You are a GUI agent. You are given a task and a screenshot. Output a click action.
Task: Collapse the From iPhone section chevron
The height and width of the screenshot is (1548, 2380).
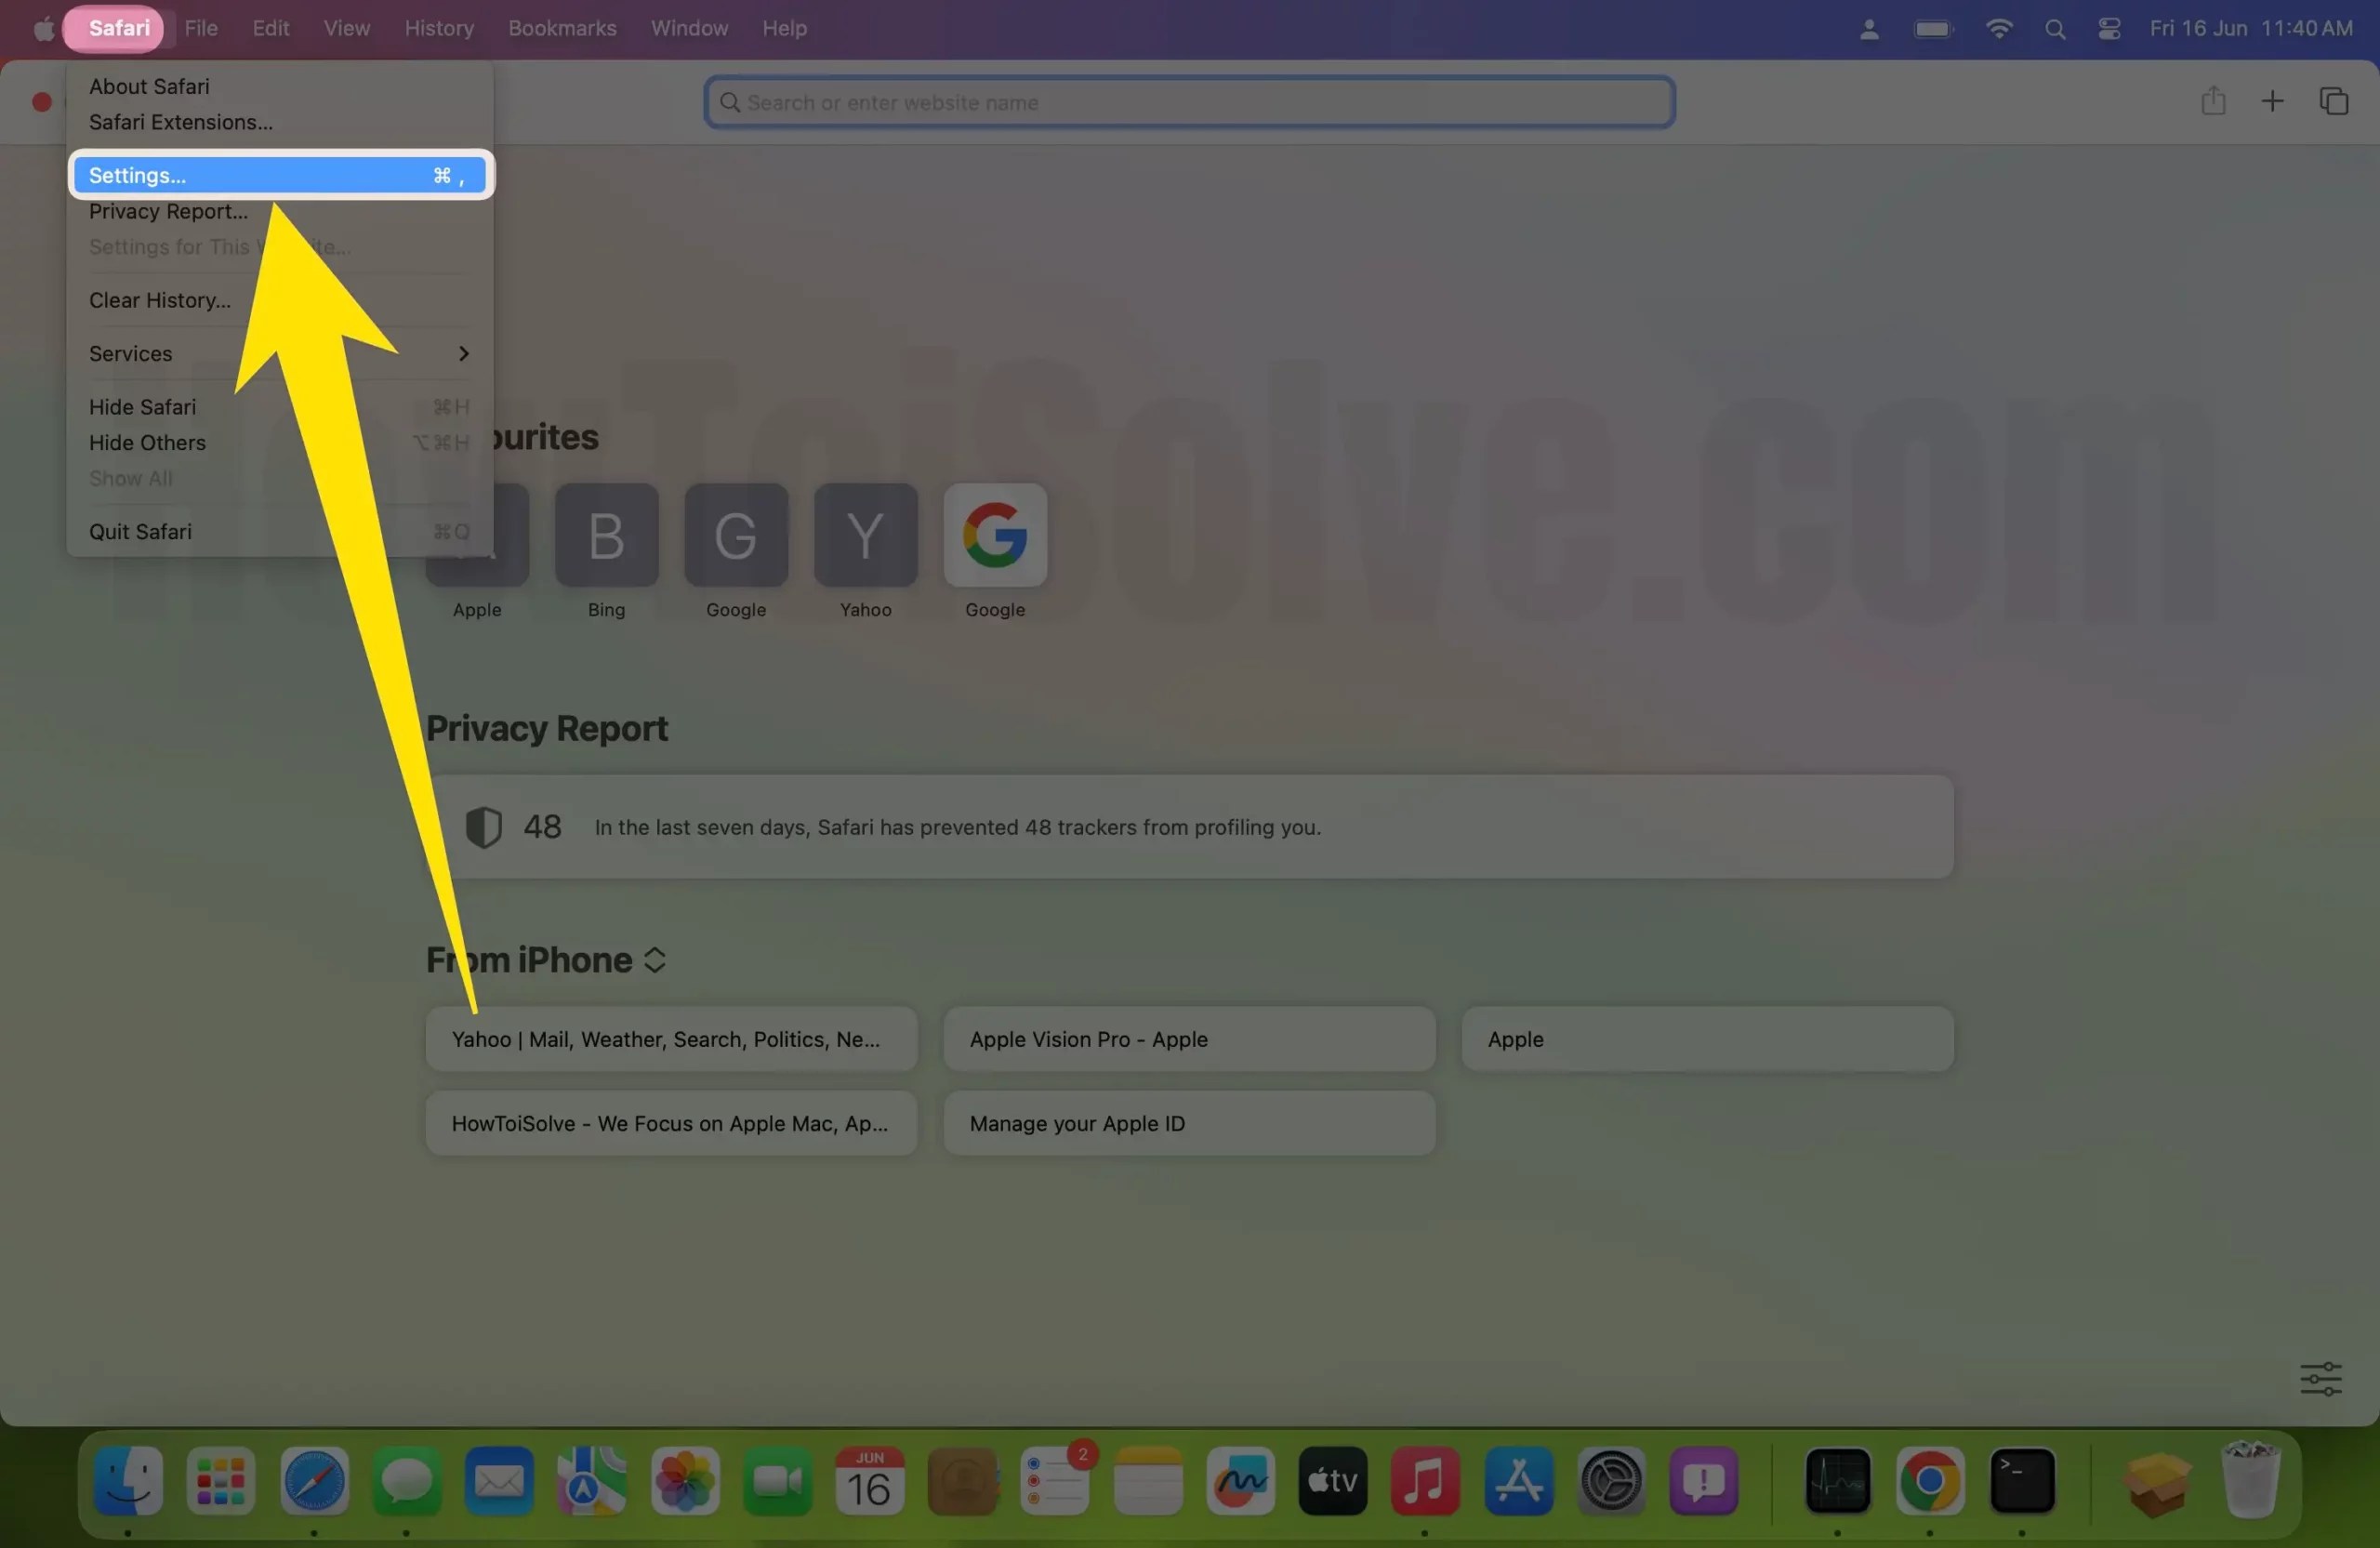click(x=655, y=959)
